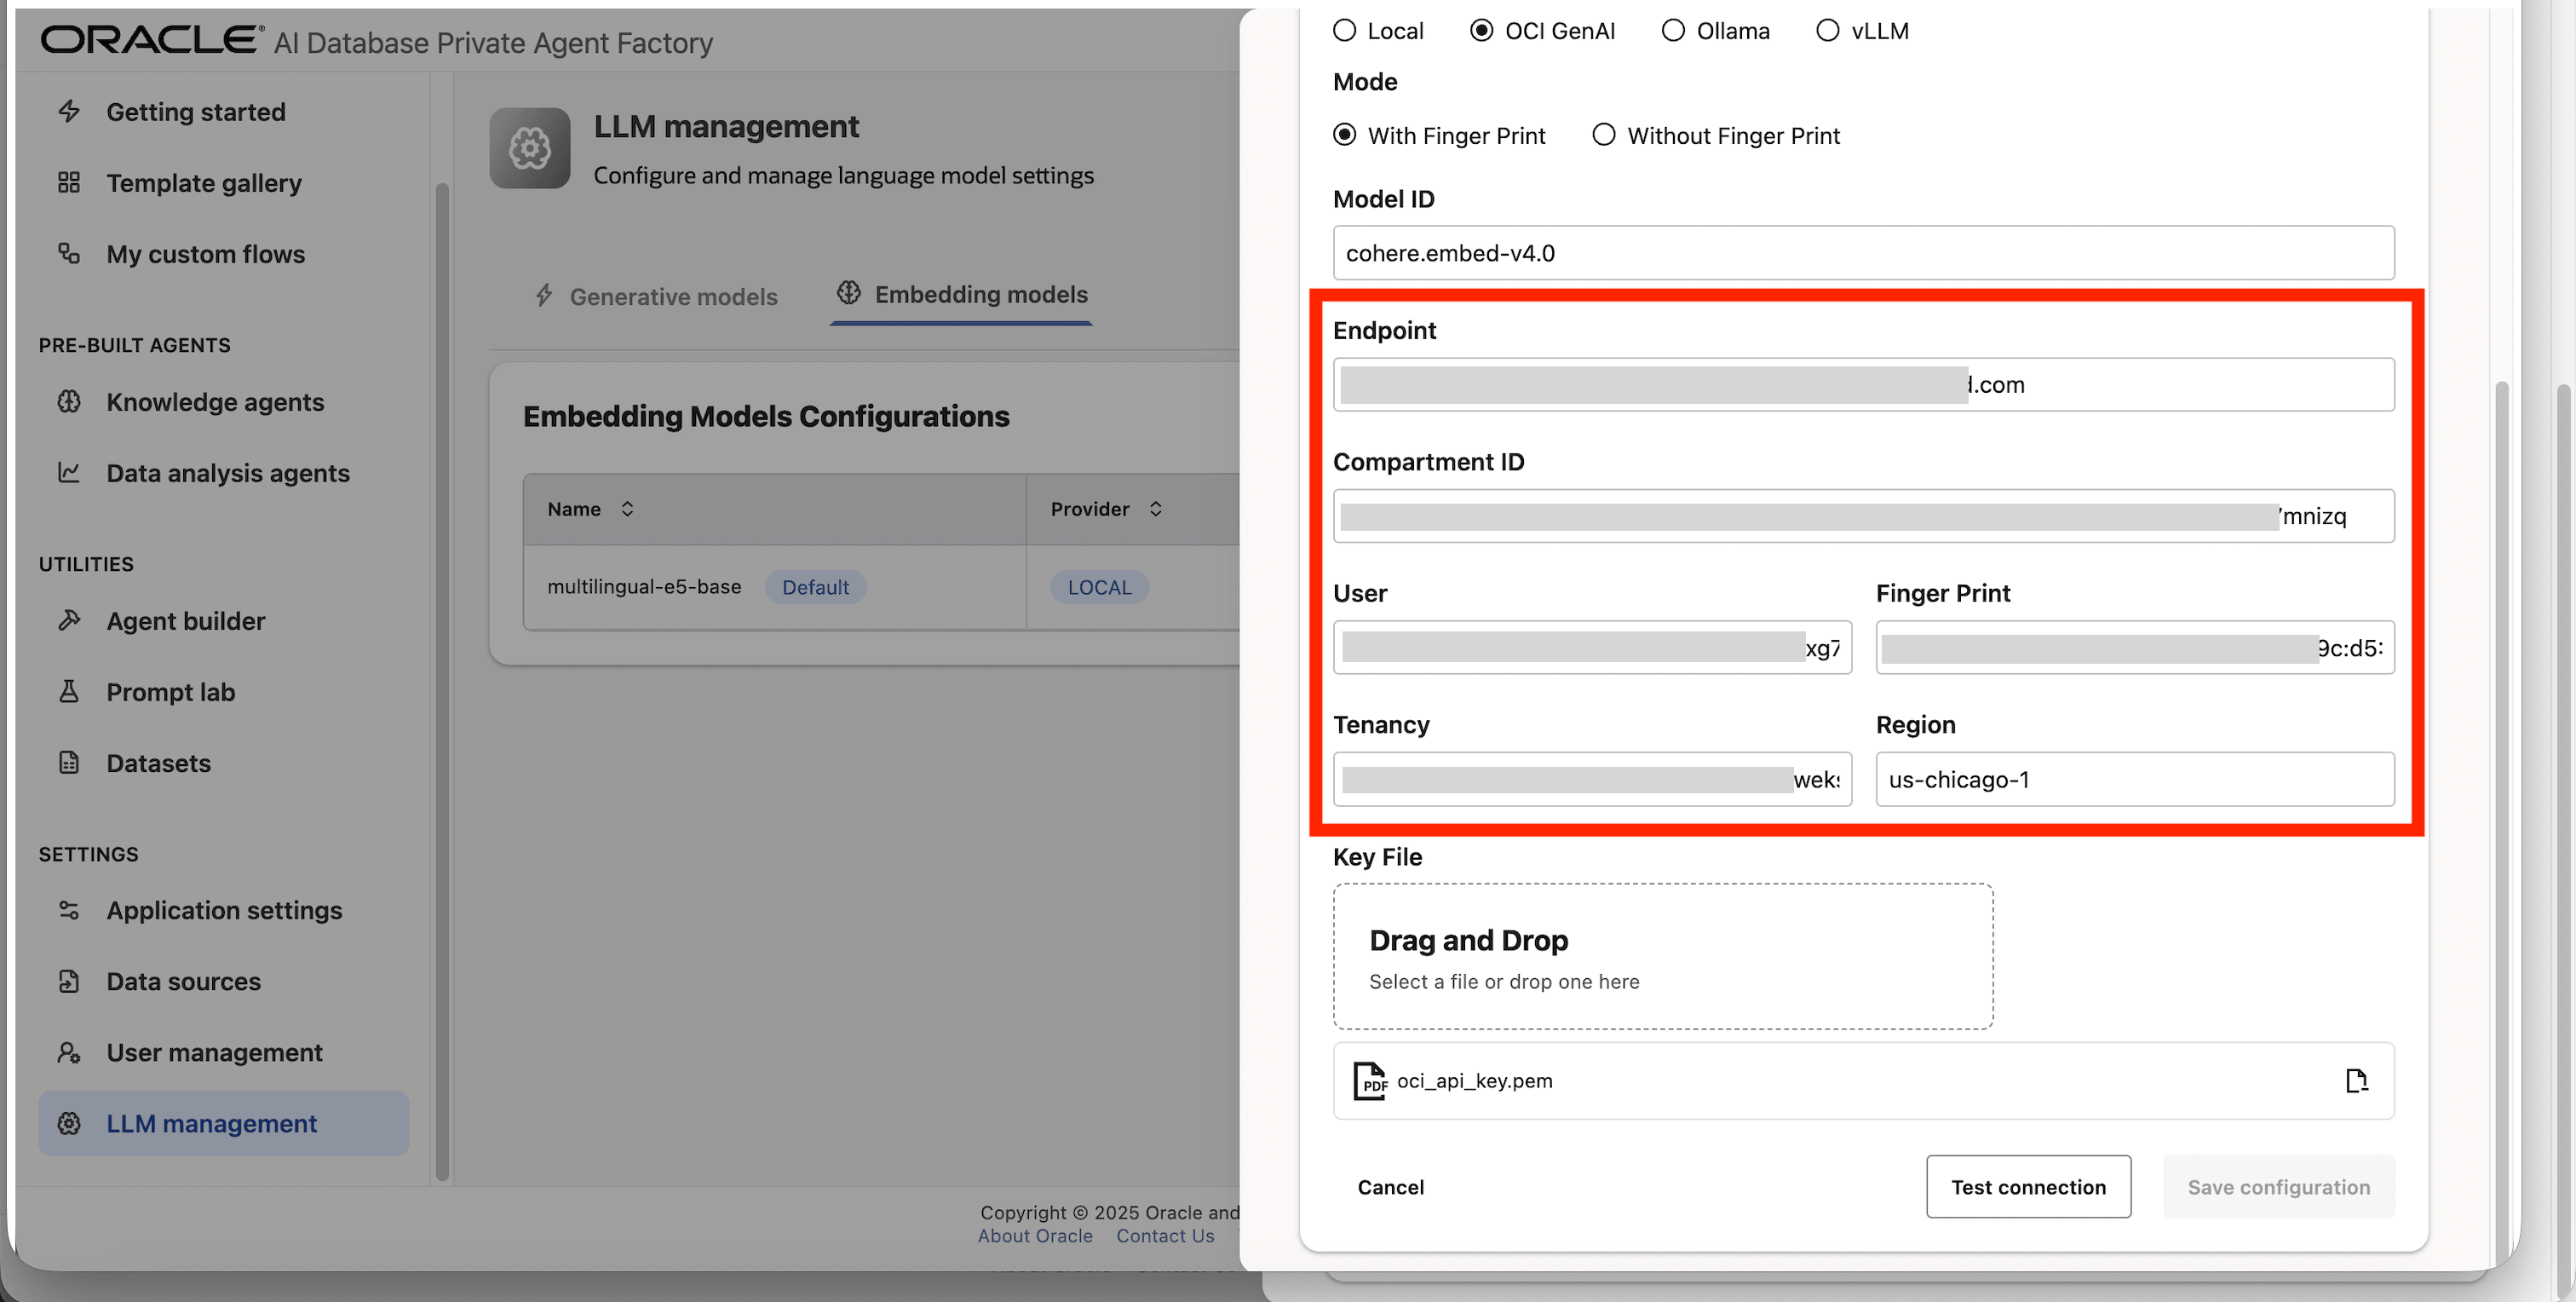Click the Data analysis agents chart icon
This screenshot has width=2576, height=1302.
tap(69, 473)
